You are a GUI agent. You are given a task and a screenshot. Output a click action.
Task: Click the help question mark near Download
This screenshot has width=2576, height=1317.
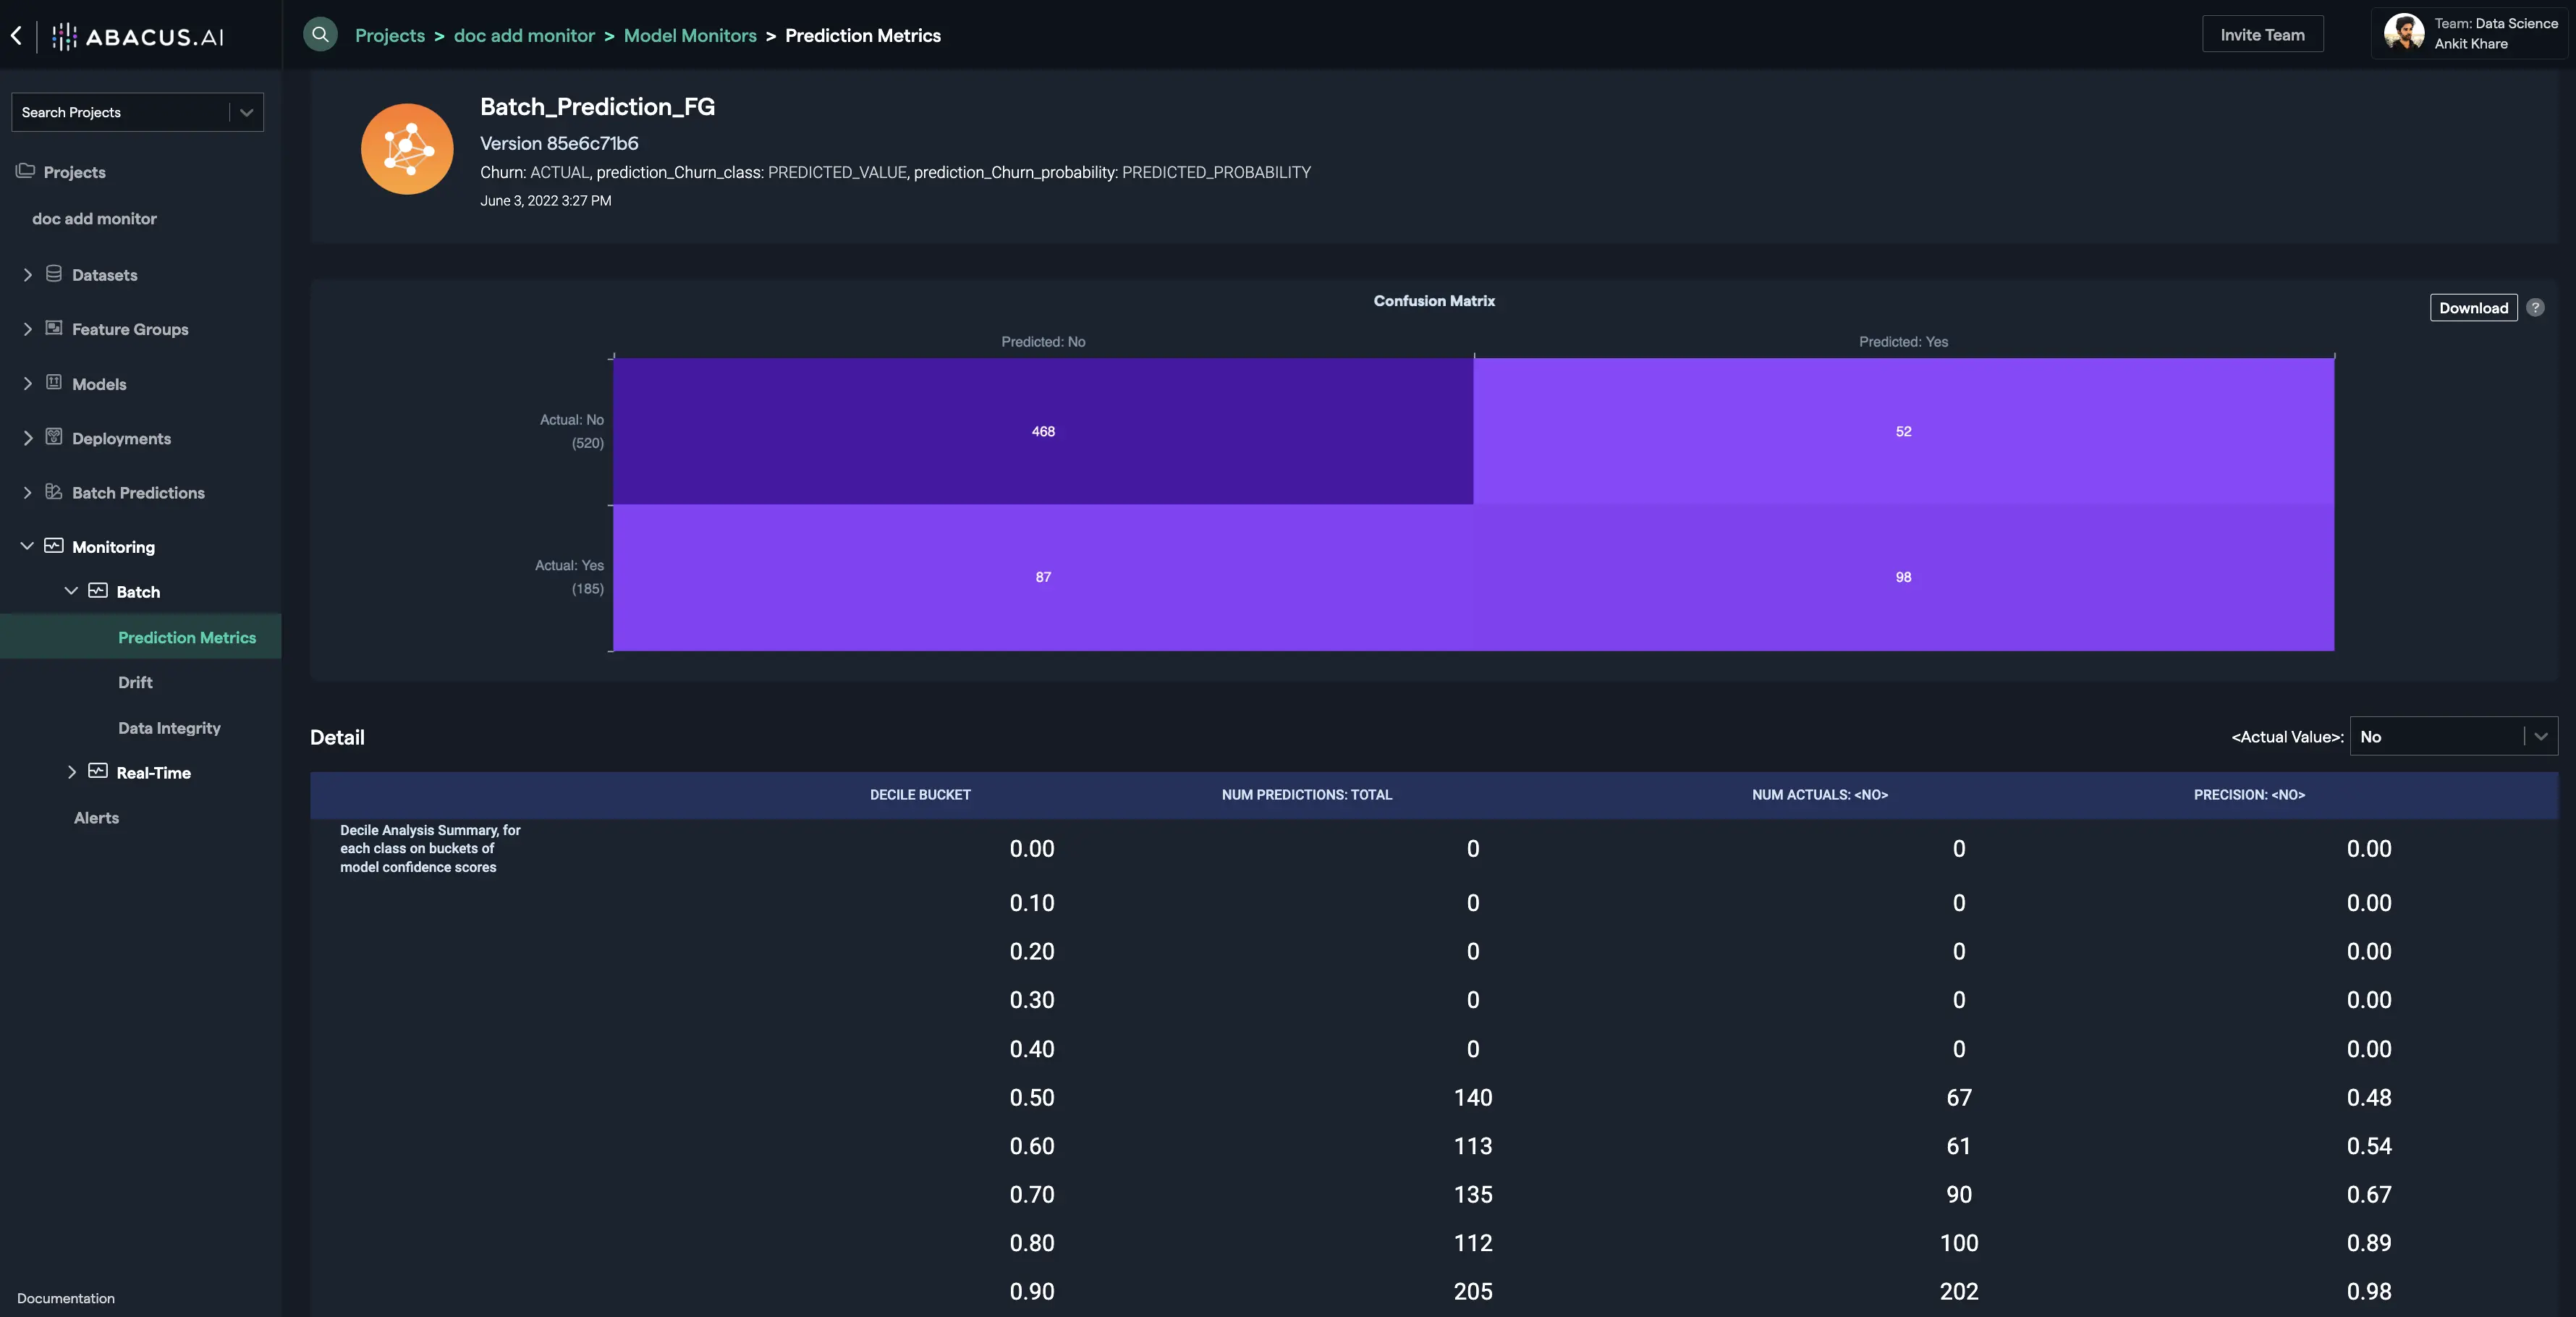pos(2535,308)
